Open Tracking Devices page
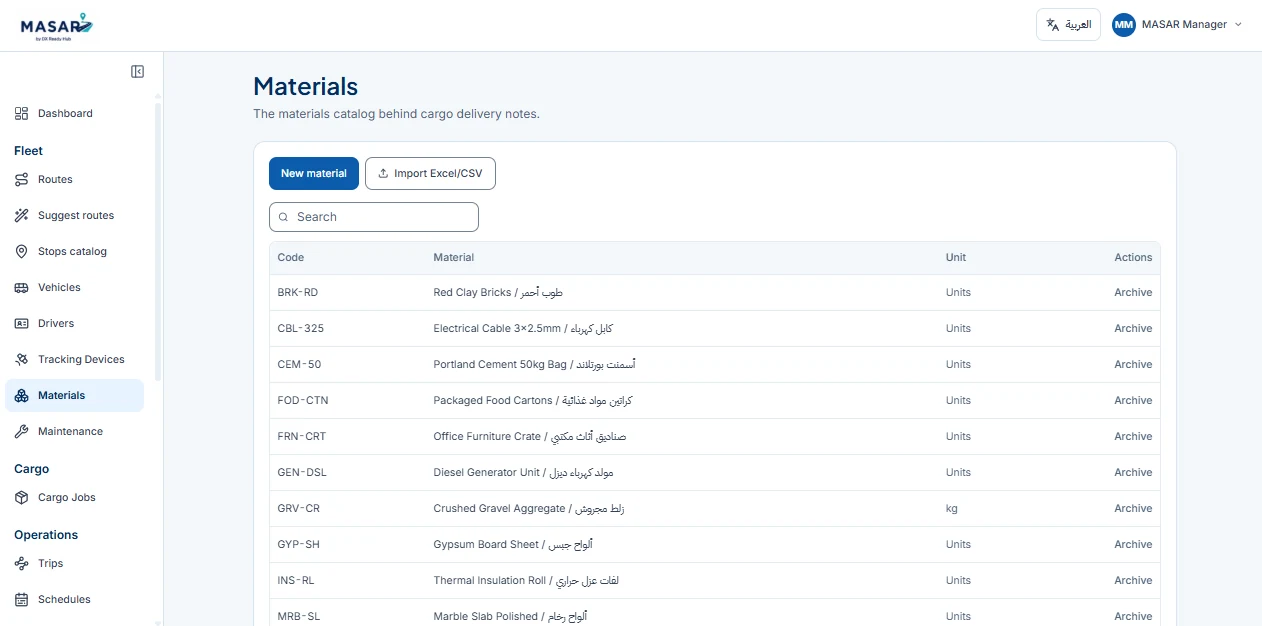Image resolution: width=1262 pixels, height=626 pixels. point(74,360)
